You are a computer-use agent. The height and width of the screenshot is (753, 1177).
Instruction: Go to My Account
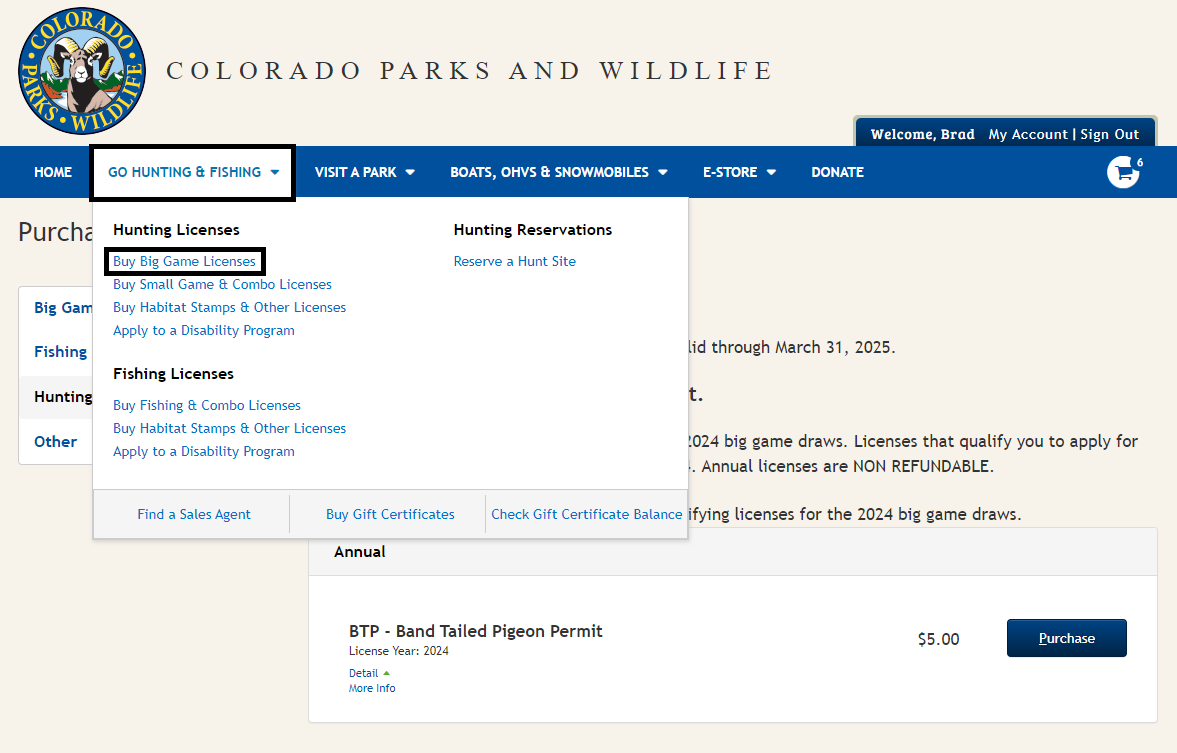pos(1028,134)
